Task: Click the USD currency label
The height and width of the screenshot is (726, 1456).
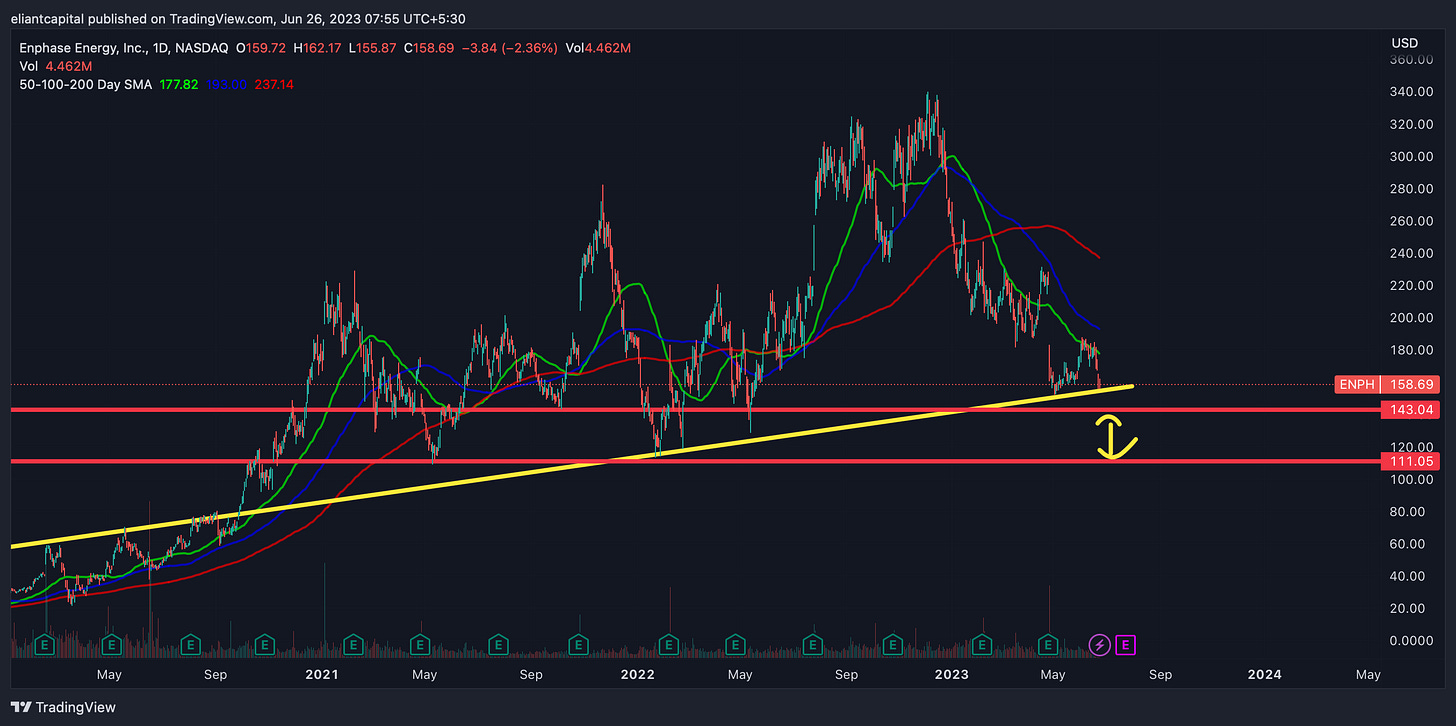Action: tap(1404, 43)
